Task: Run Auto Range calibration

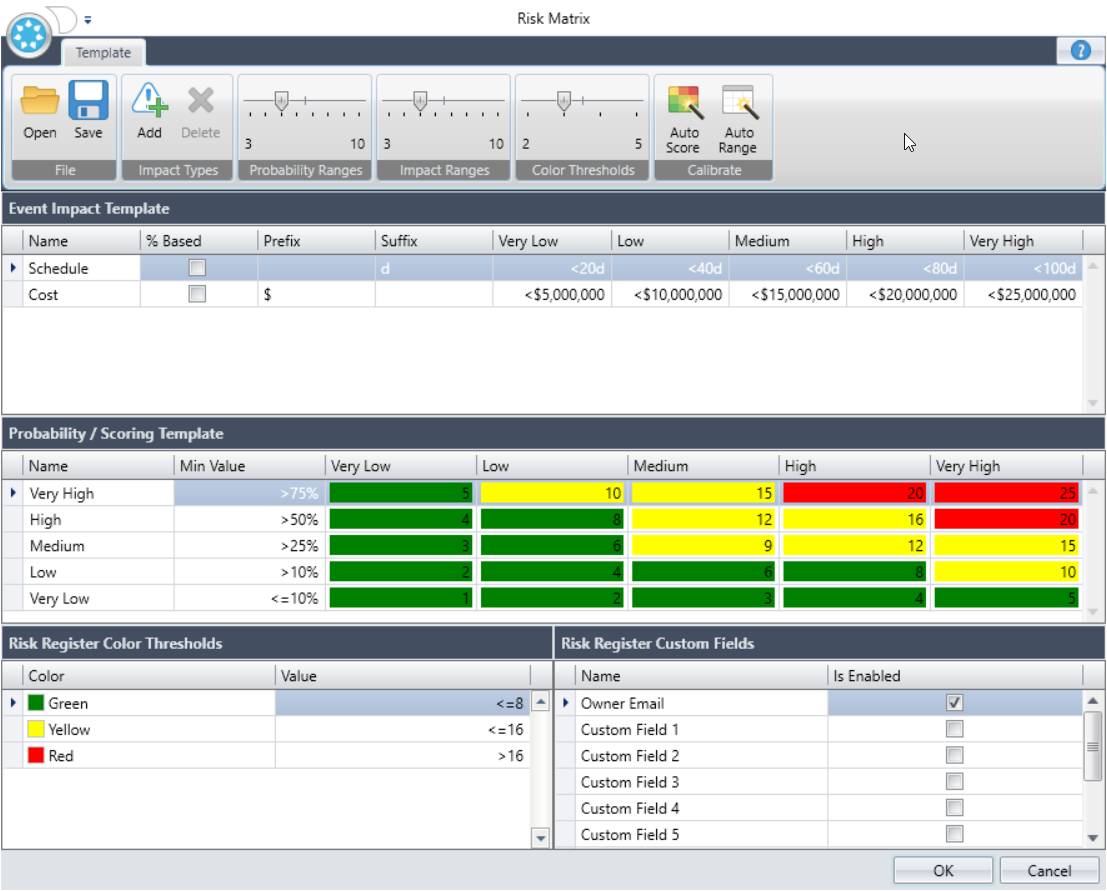Action: 738,103
